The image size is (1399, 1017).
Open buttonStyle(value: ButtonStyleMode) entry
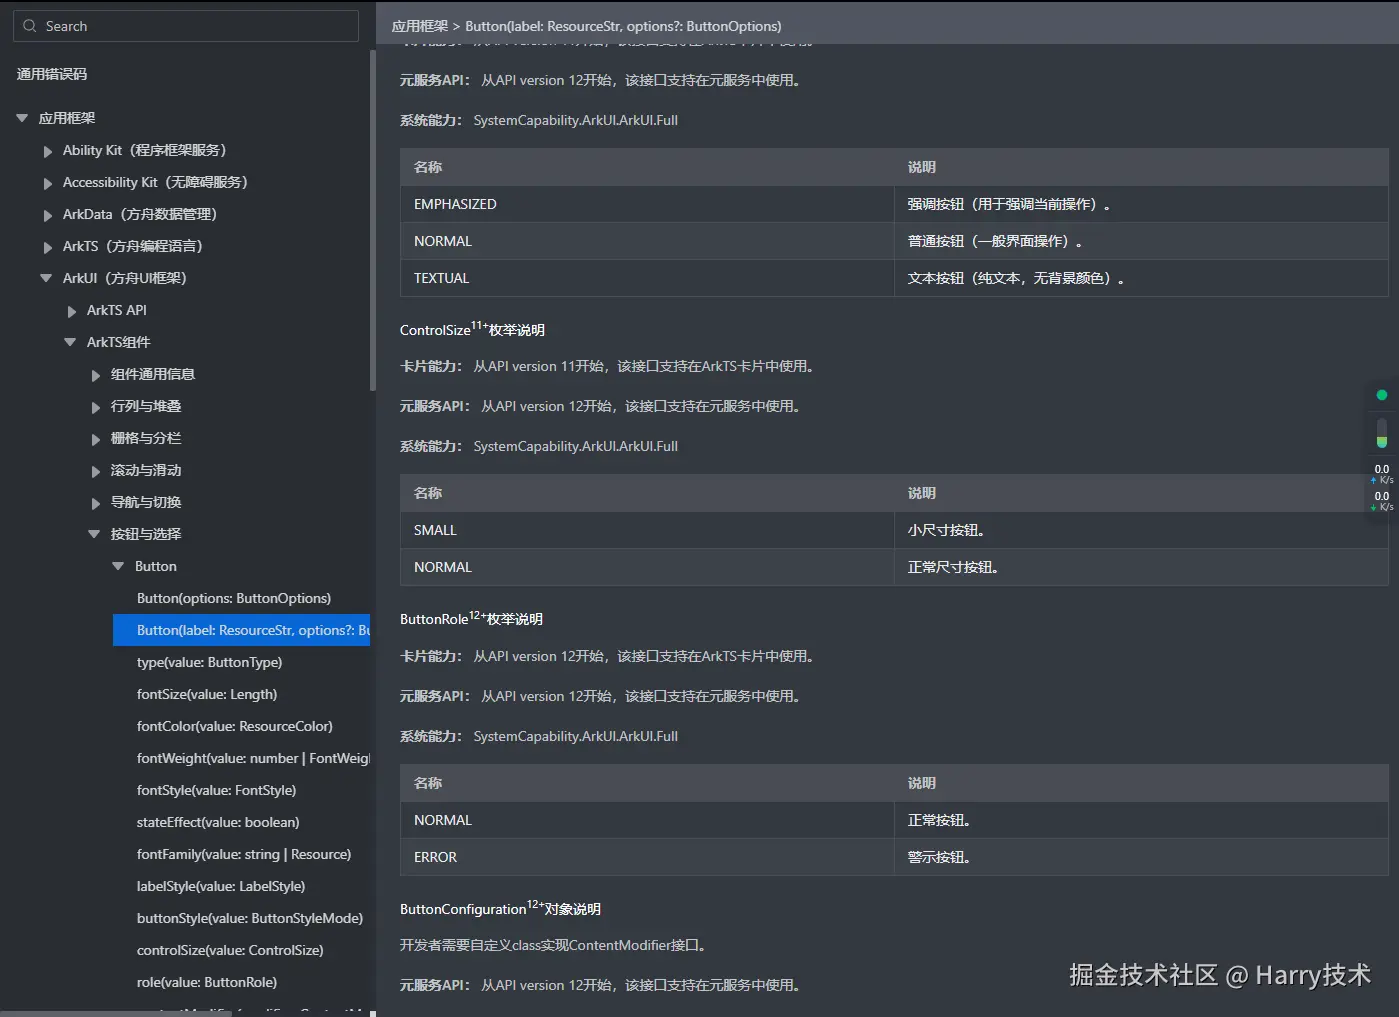click(x=250, y=918)
